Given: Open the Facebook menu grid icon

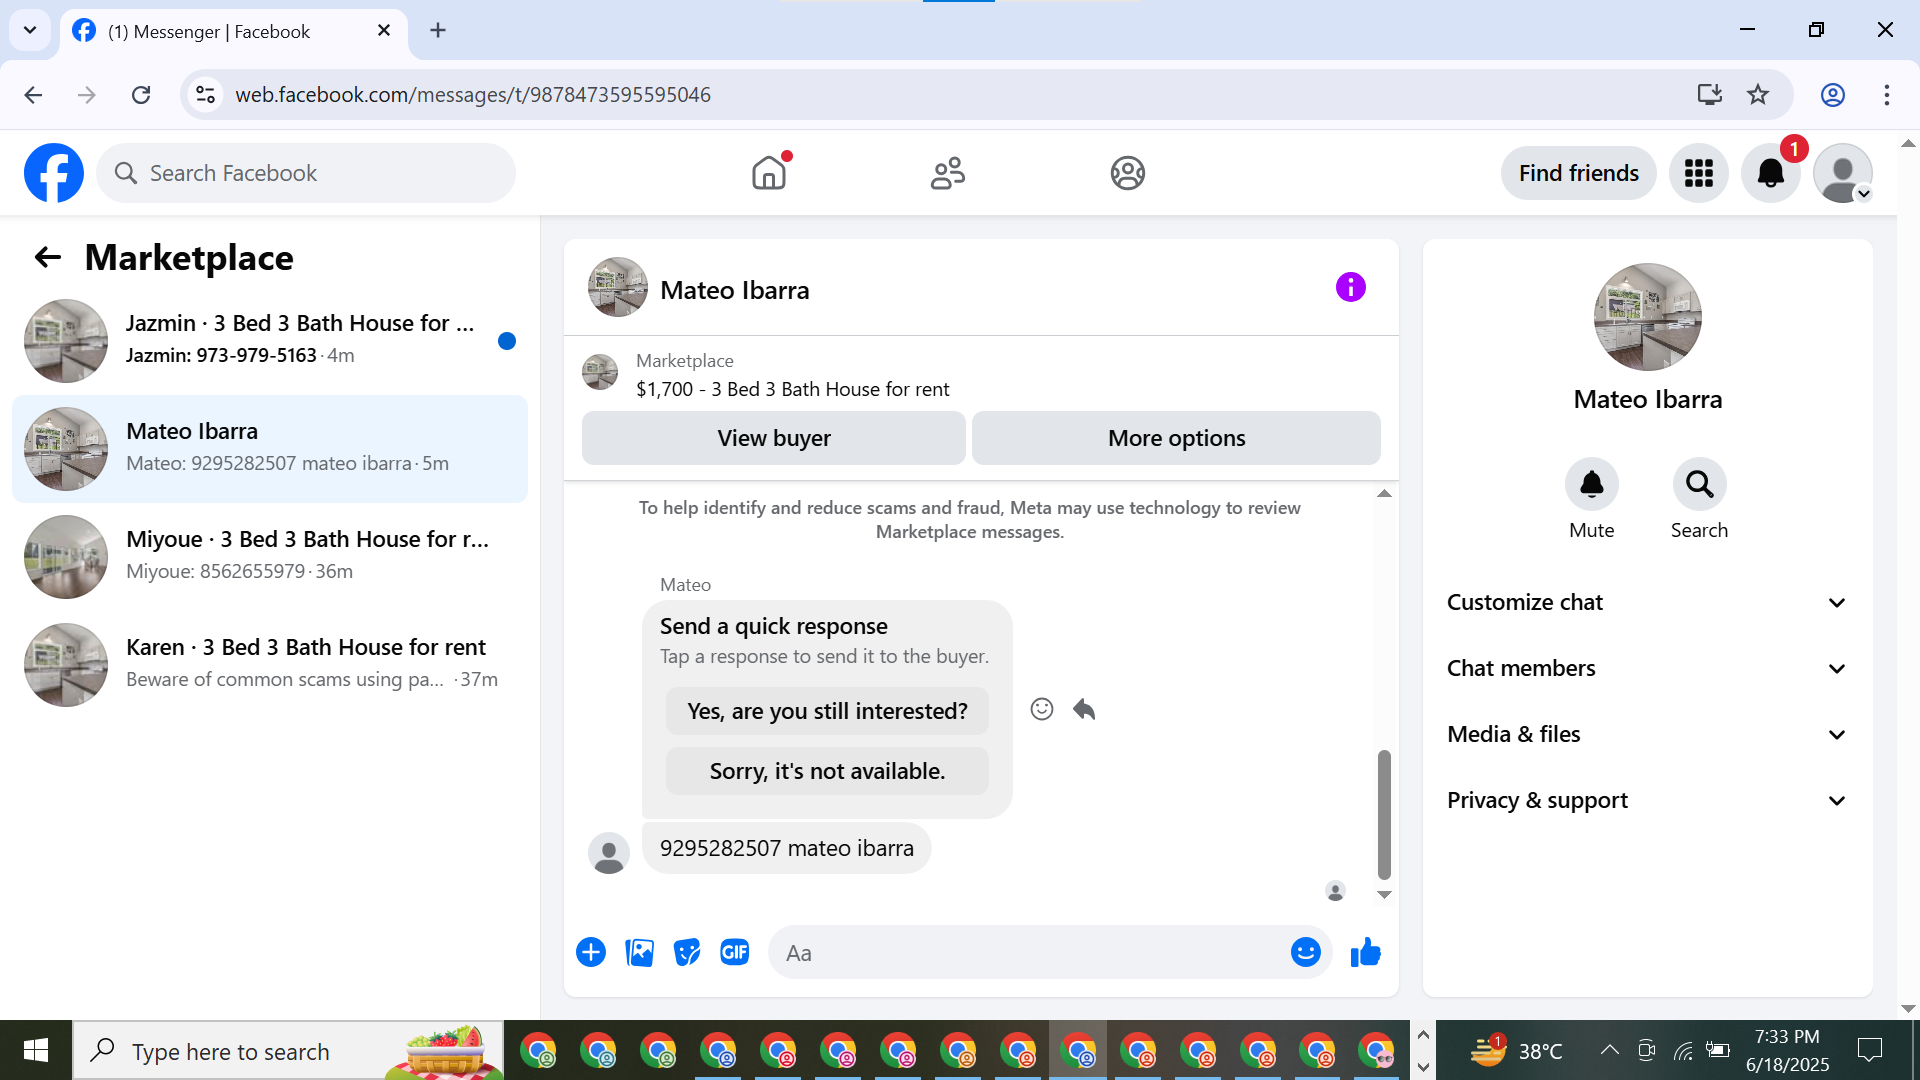Looking at the screenshot, I should pos(1698,173).
